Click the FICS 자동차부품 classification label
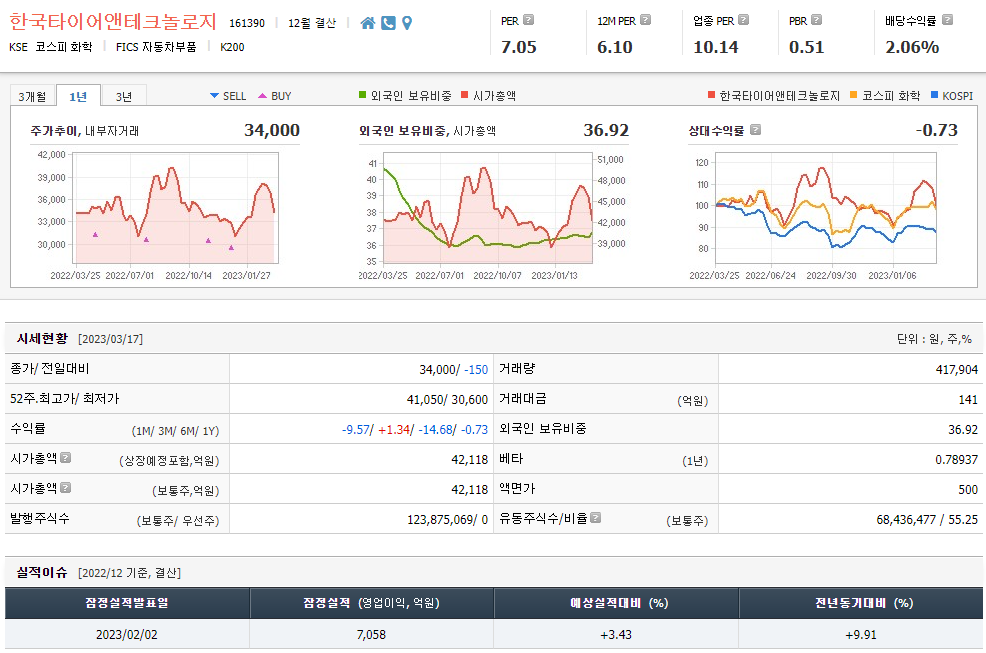The width and height of the screenshot is (986, 653). [156, 47]
